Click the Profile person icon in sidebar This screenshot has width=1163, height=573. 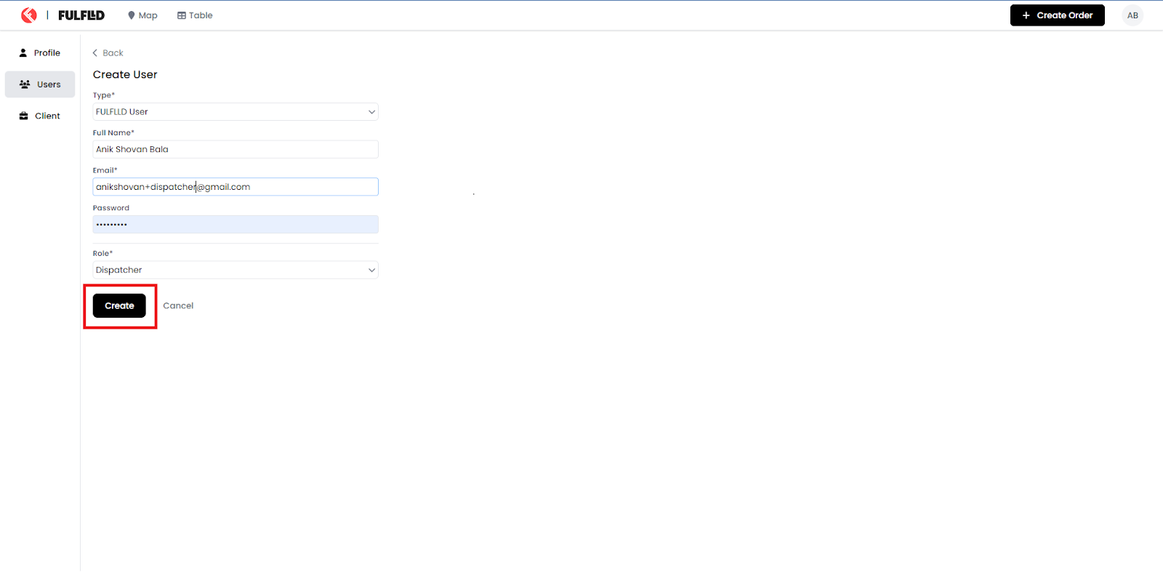point(23,53)
